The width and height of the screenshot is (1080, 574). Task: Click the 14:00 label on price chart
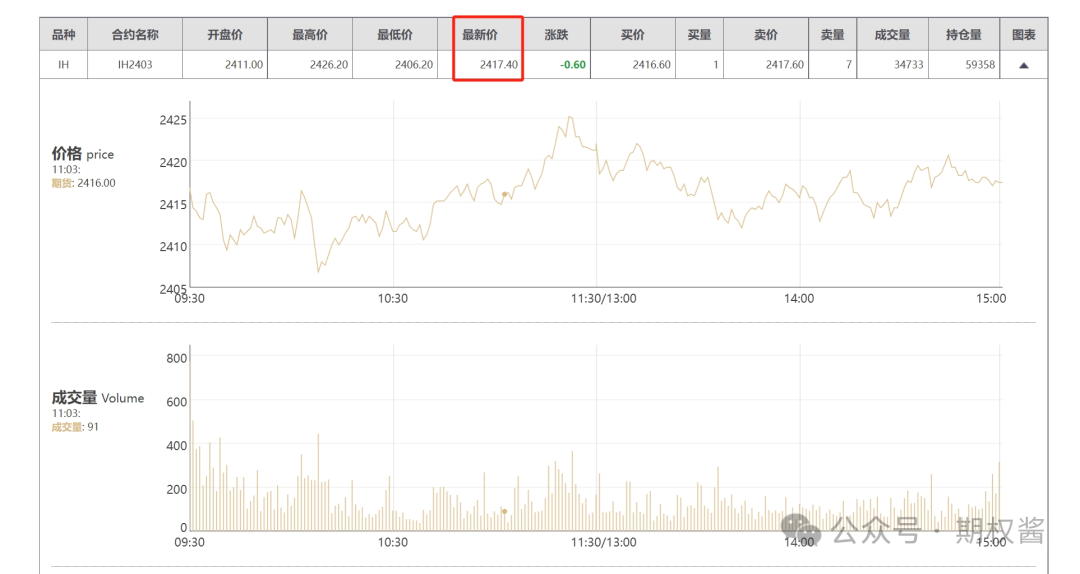click(799, 298)
